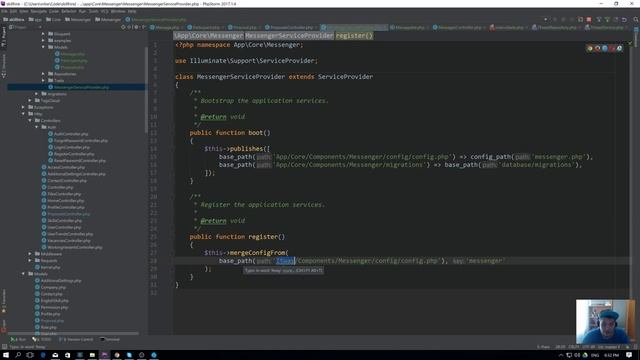Click the @return tag on line 10

[213, 117]
